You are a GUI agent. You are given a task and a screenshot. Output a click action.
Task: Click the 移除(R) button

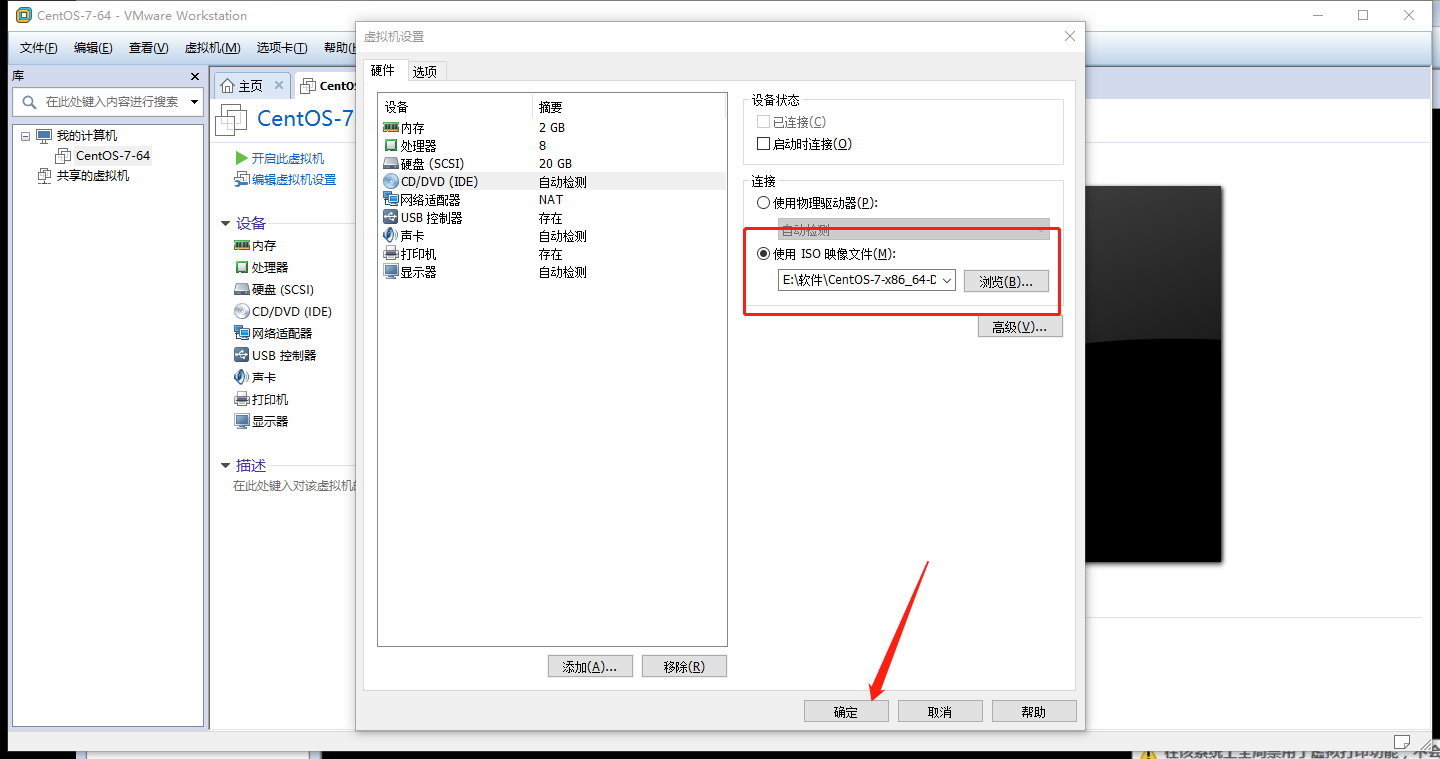(x=684, y=666)
